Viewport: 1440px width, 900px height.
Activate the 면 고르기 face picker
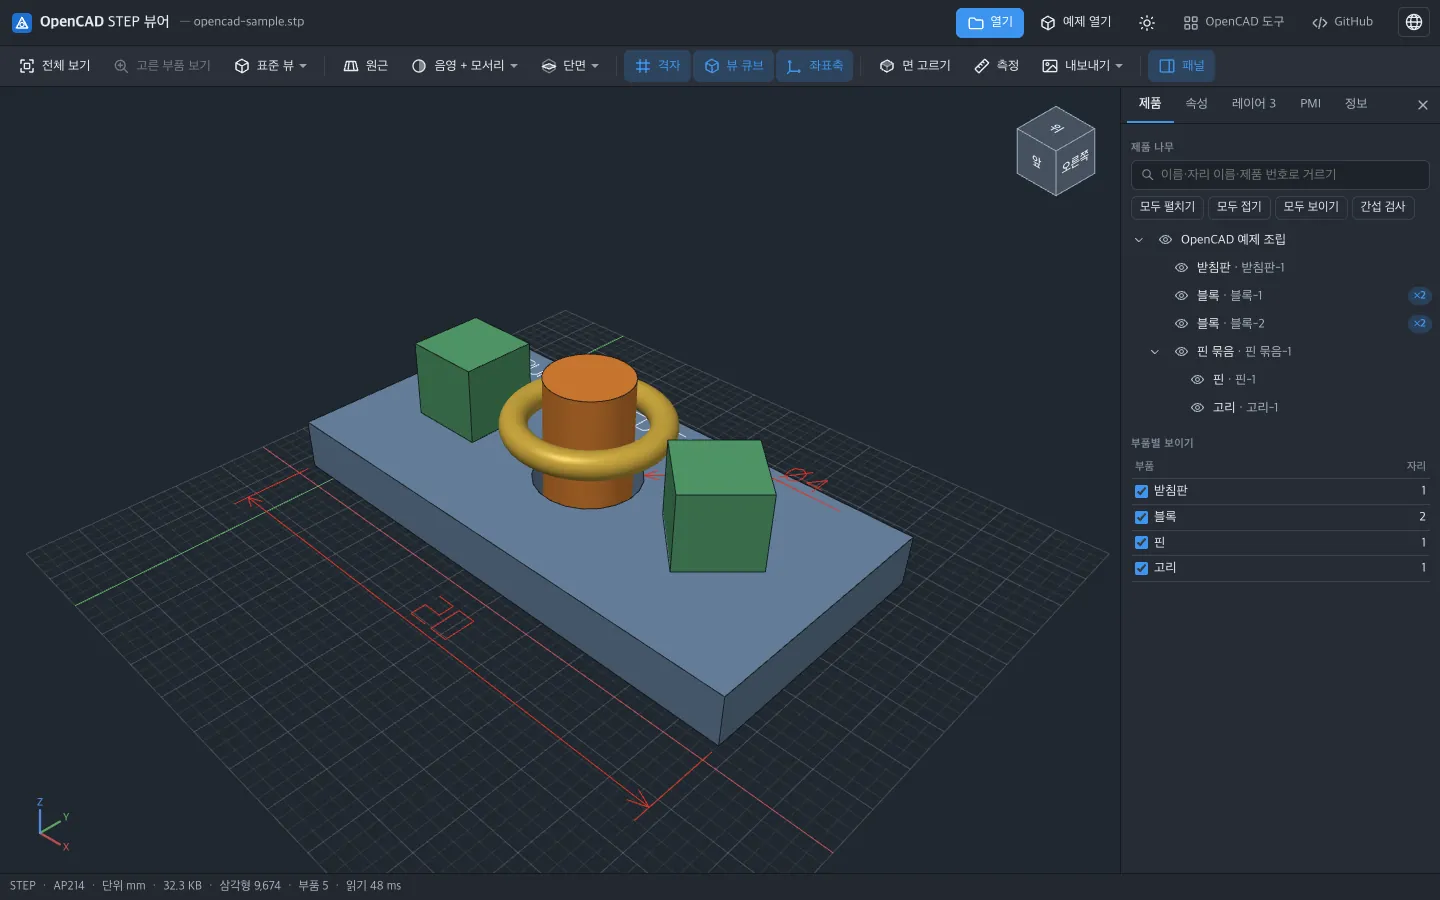(x=915, y=66)
